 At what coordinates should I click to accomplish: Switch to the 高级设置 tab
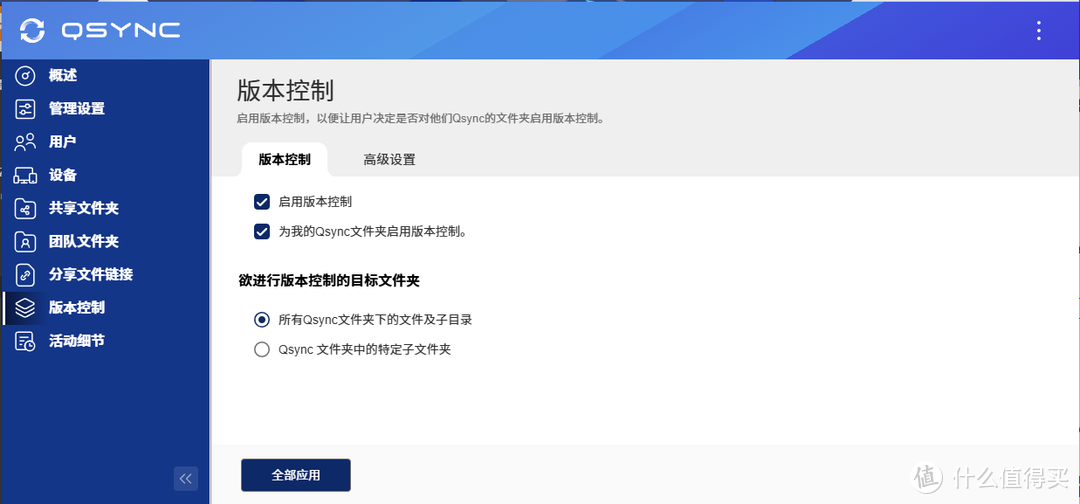coord(389,160)
